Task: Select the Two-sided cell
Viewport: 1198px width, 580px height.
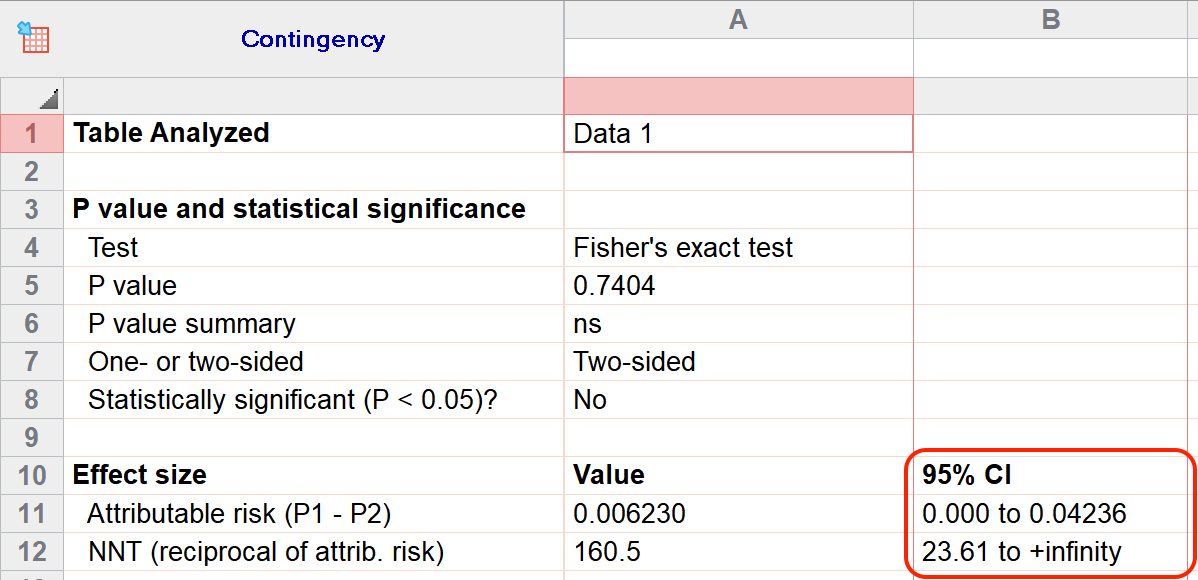Action: click(x=737, y=361)
